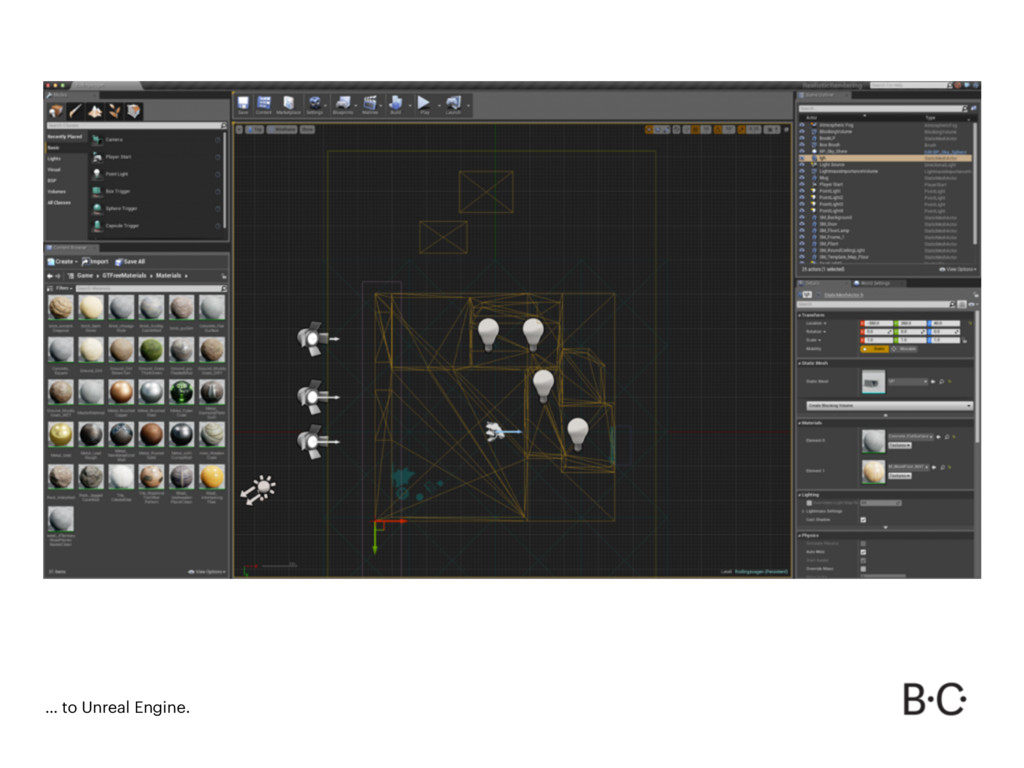Select the Player Start item in the place list
Viewport: 1024px width, 768px height.
click(155, 157)
